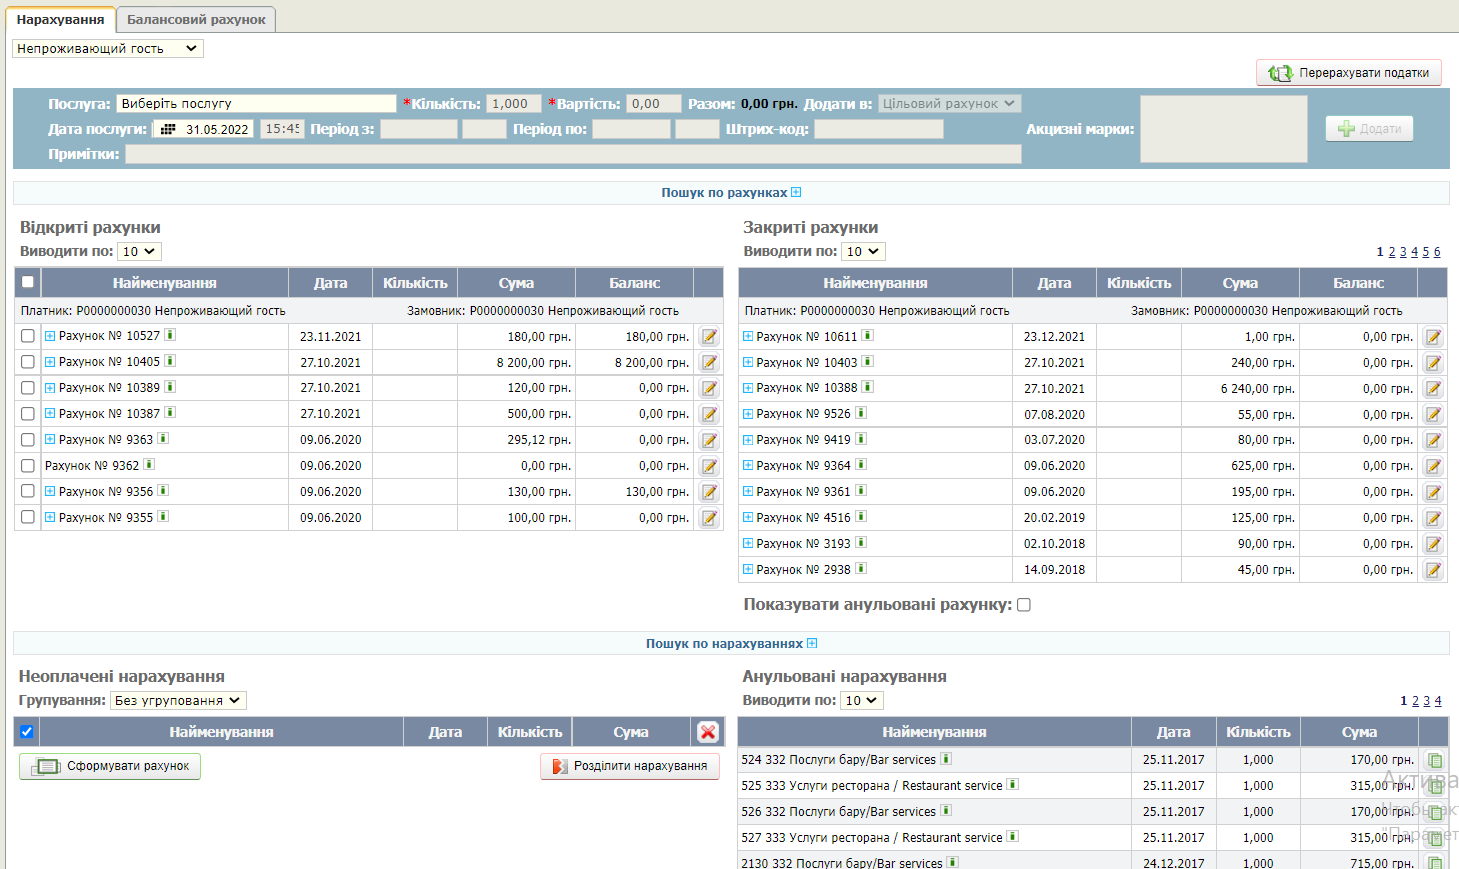Click info icon next to Рахунок № 9526
The image size is (1459, 869).
(861, 413)
